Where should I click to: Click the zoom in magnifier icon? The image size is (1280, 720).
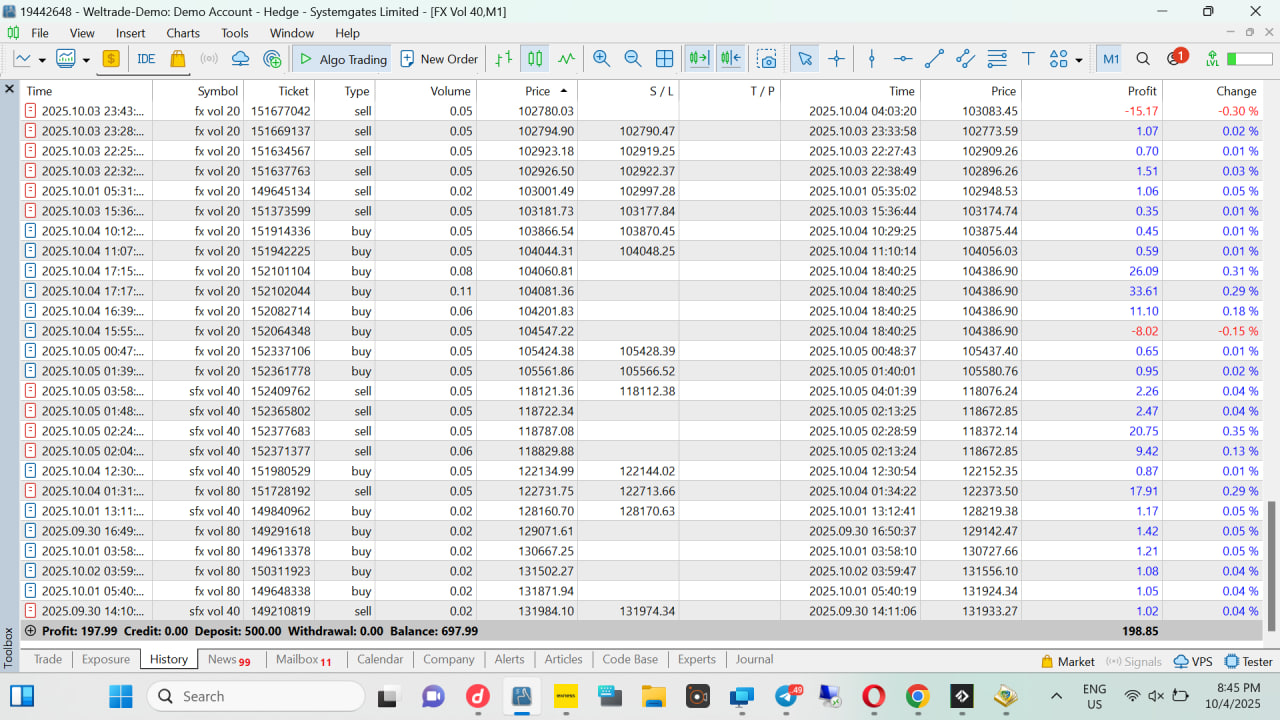601,59
